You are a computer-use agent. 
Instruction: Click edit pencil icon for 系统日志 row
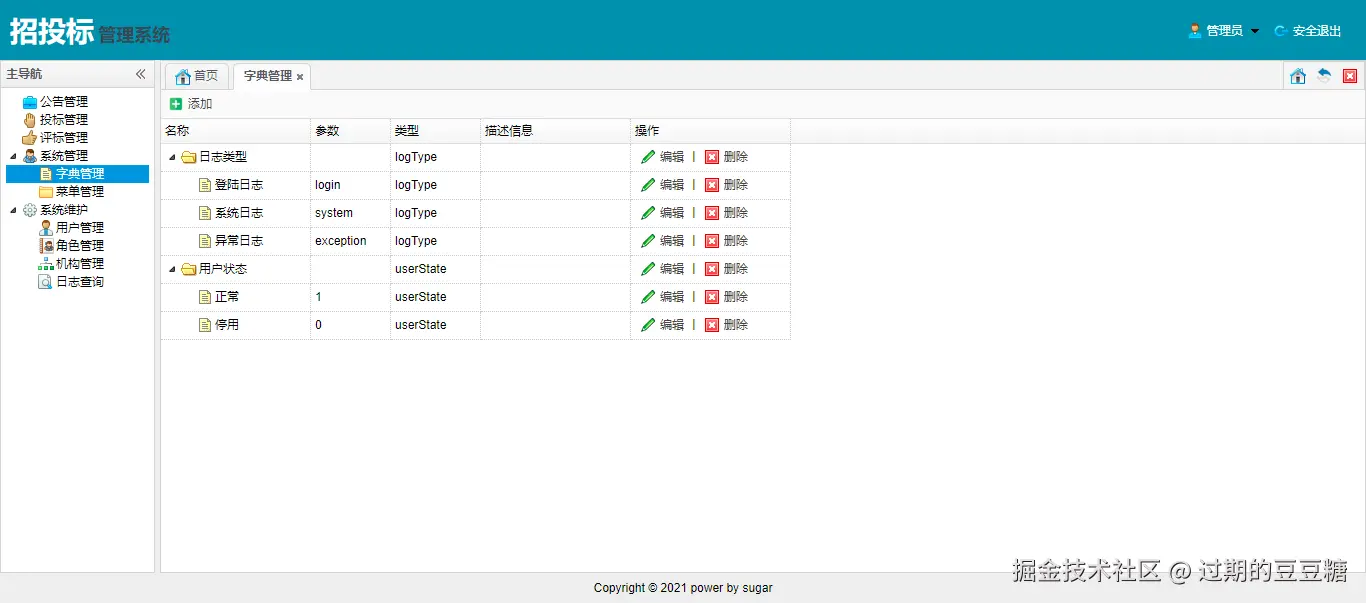pos(648,213)
